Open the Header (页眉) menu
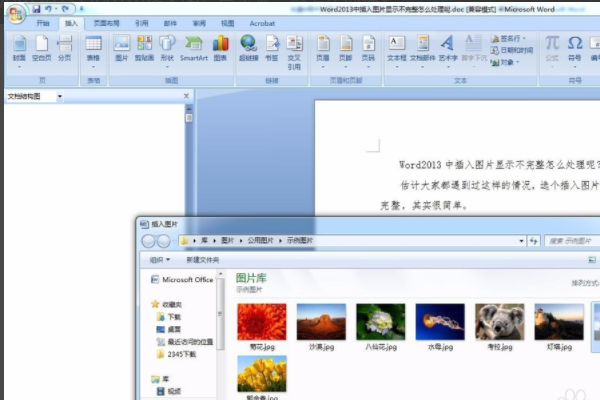 click(x=323, y=51)
